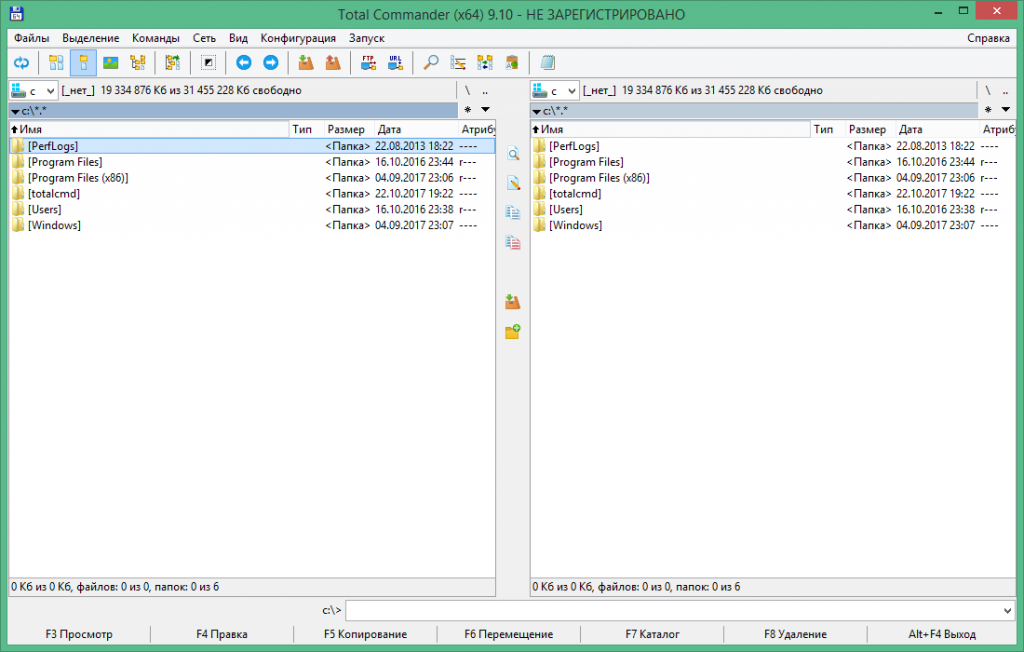Click the F8 Удаление button
The image size is (1024, 652).
tap(795, 634)
